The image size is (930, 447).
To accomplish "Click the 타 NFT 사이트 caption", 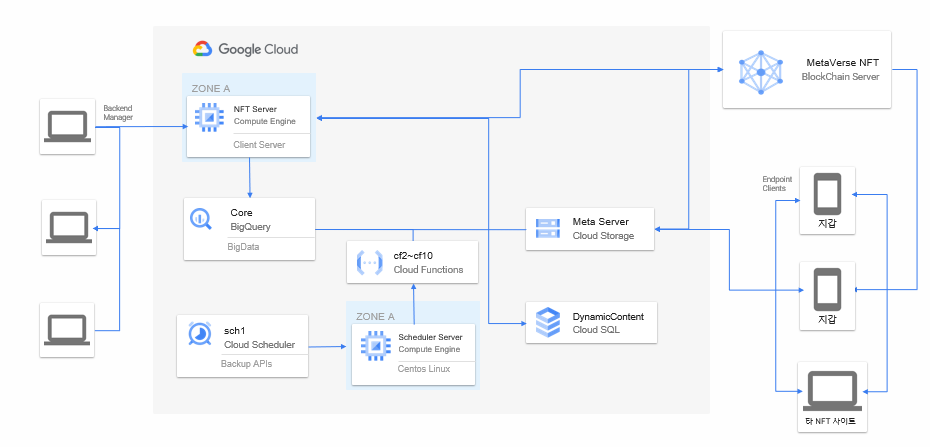I will (x=833, y=423).
